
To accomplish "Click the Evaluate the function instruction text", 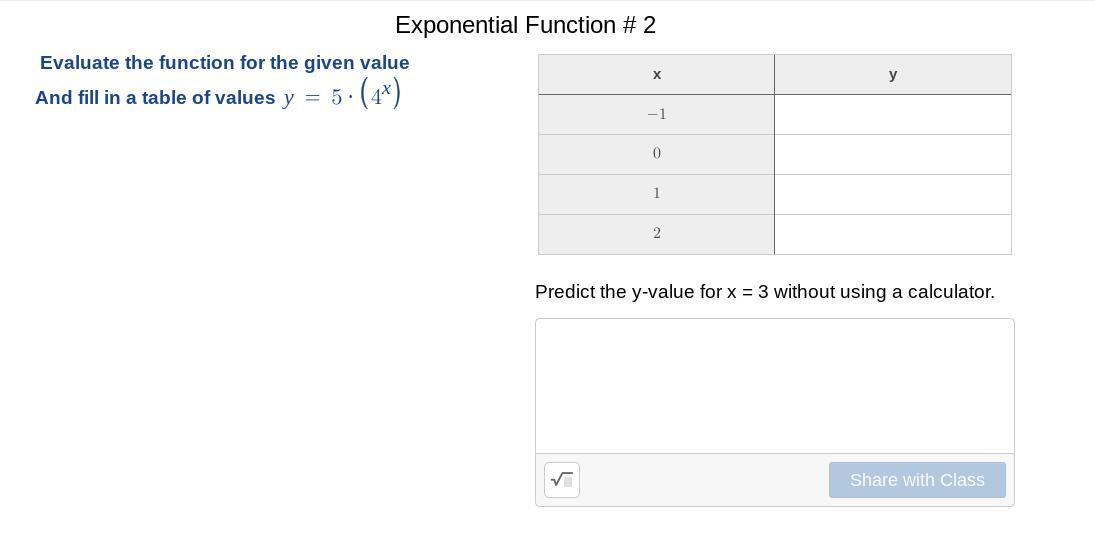I will pos(224,63).
